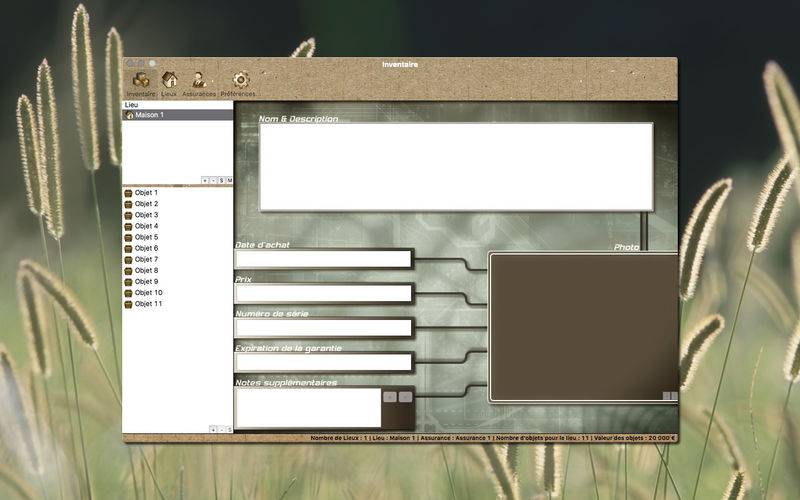Click into the Nom & Description text area

[x=455, y=166]
